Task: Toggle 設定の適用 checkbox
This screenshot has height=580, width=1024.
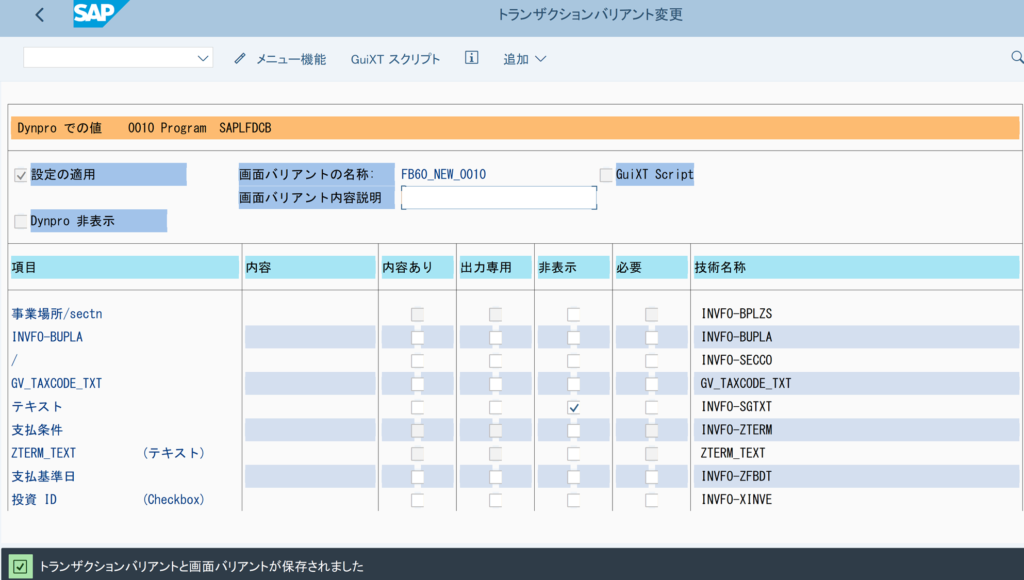Action: tap(21, 175)
